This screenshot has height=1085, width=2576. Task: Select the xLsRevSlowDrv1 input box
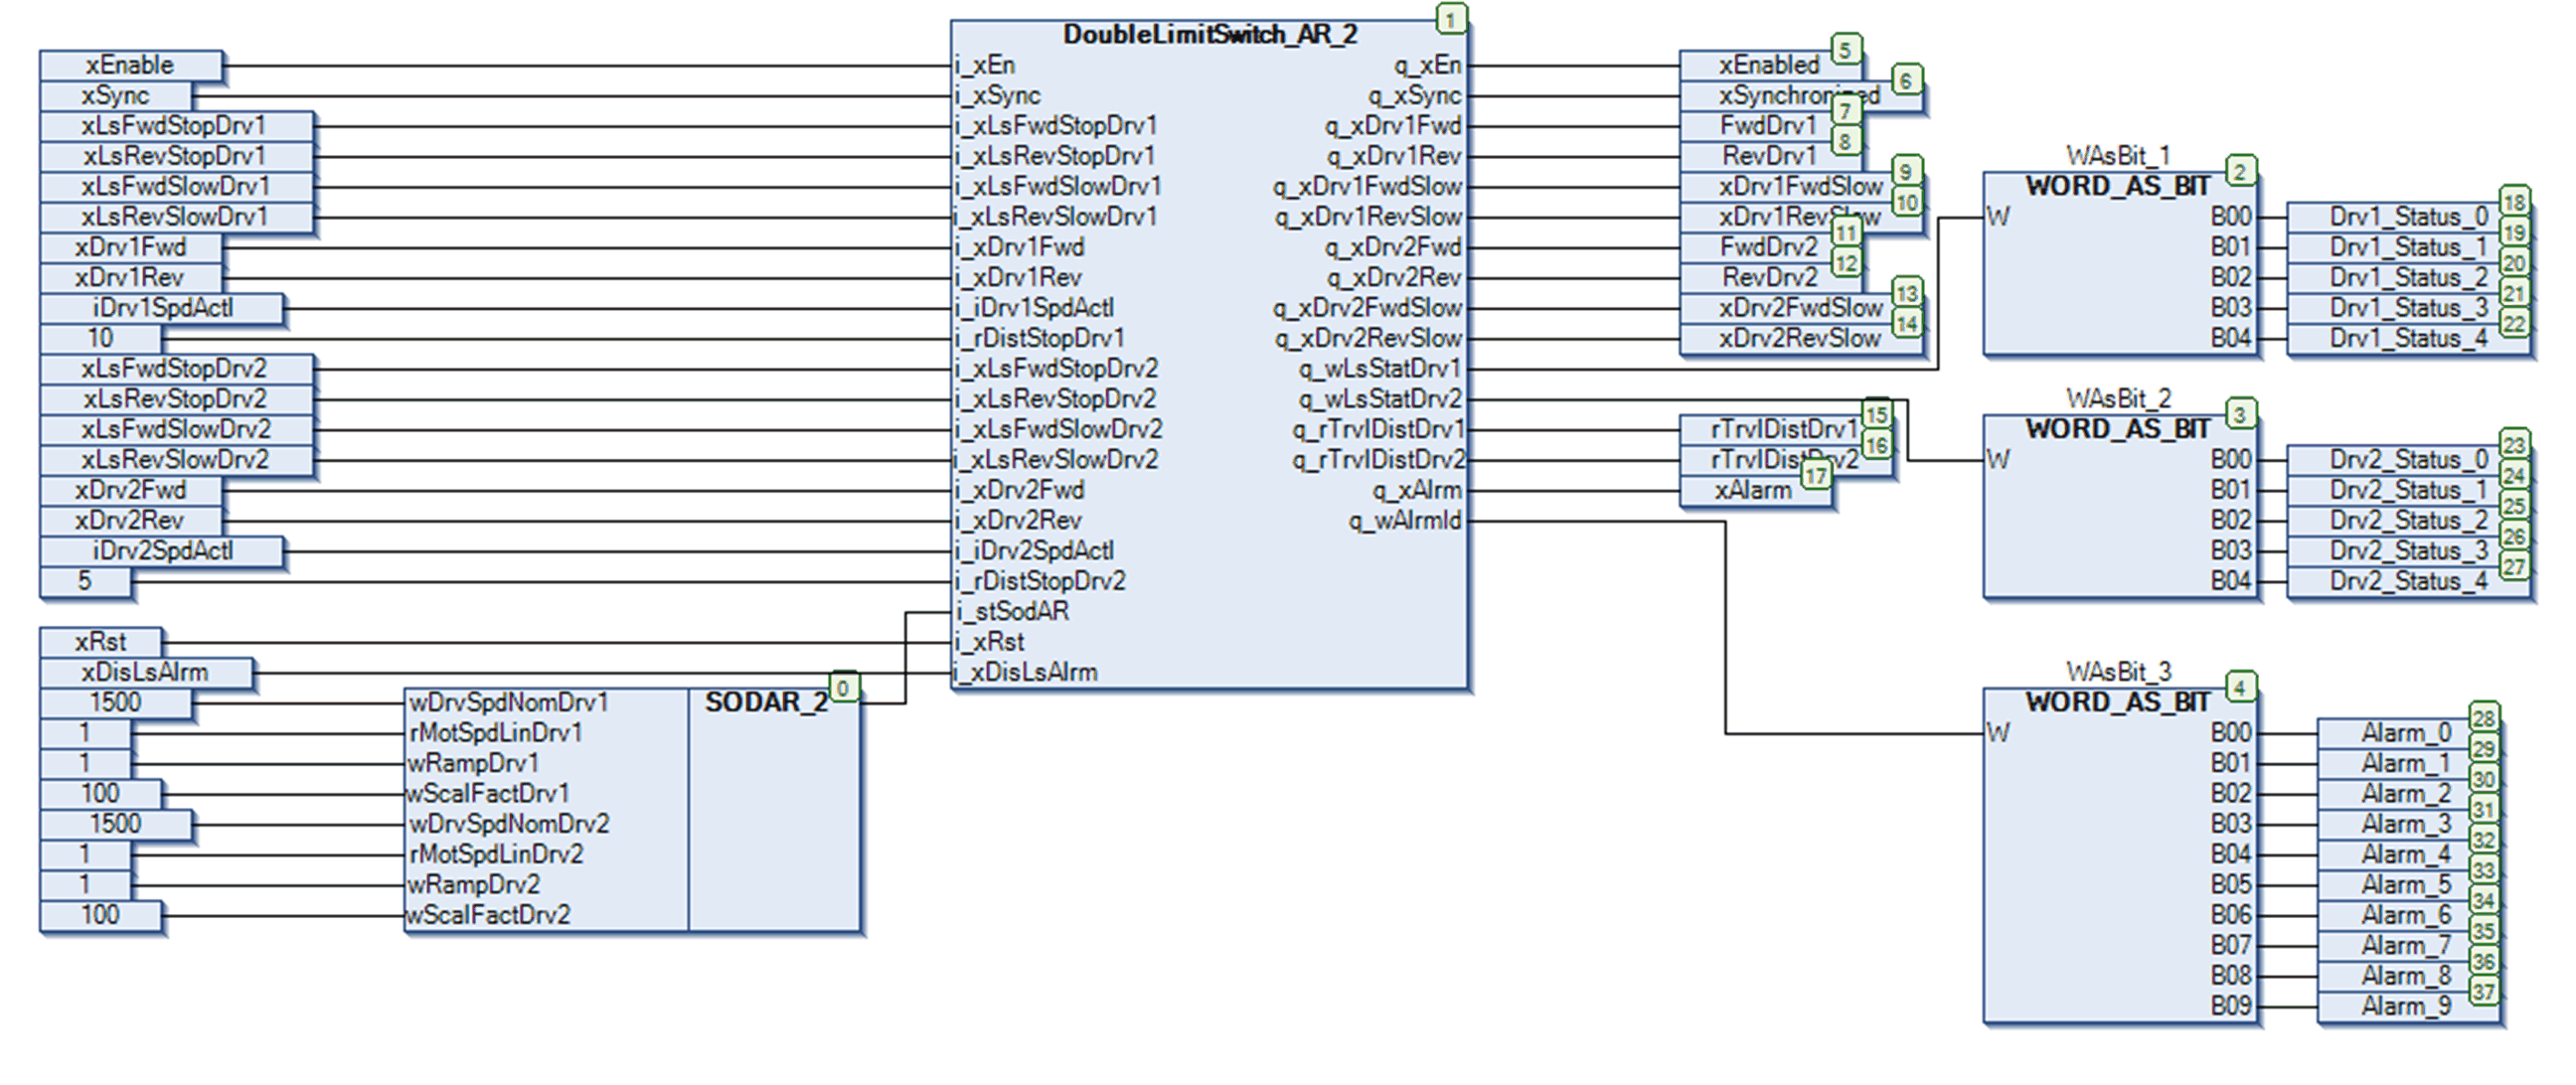coord(176,217)
